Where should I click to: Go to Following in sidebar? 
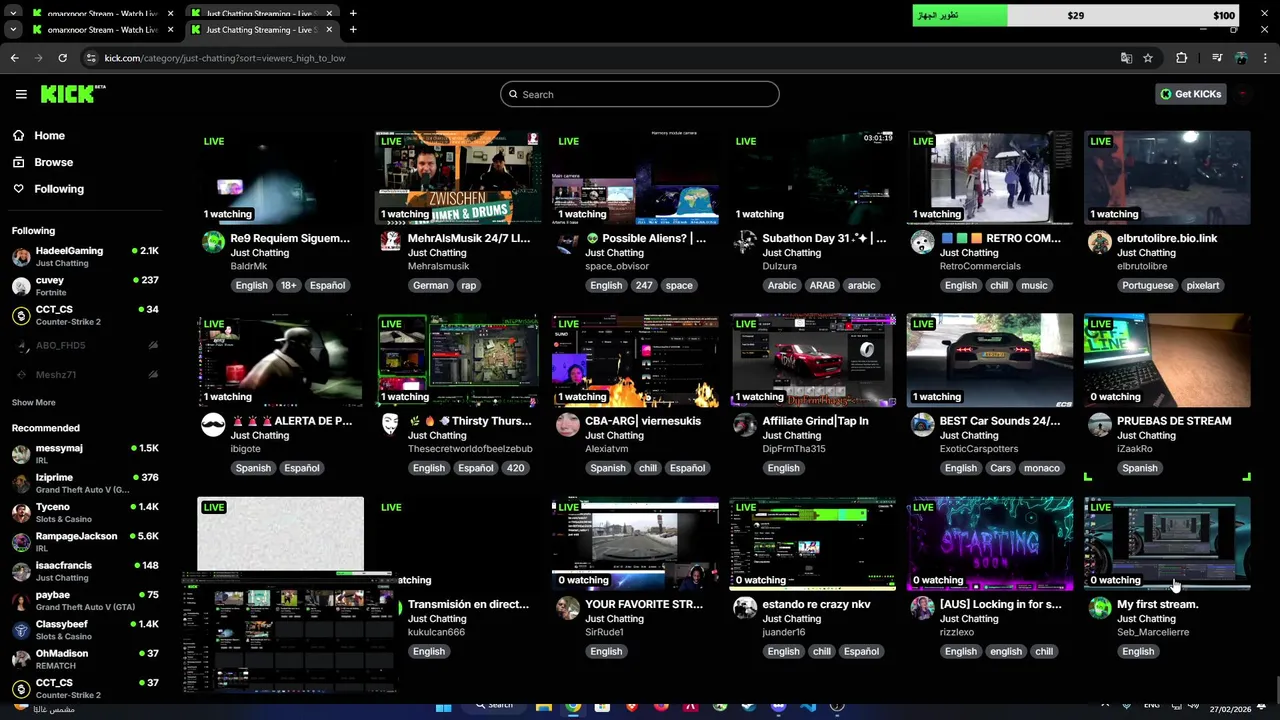click(x=59, y=189)
